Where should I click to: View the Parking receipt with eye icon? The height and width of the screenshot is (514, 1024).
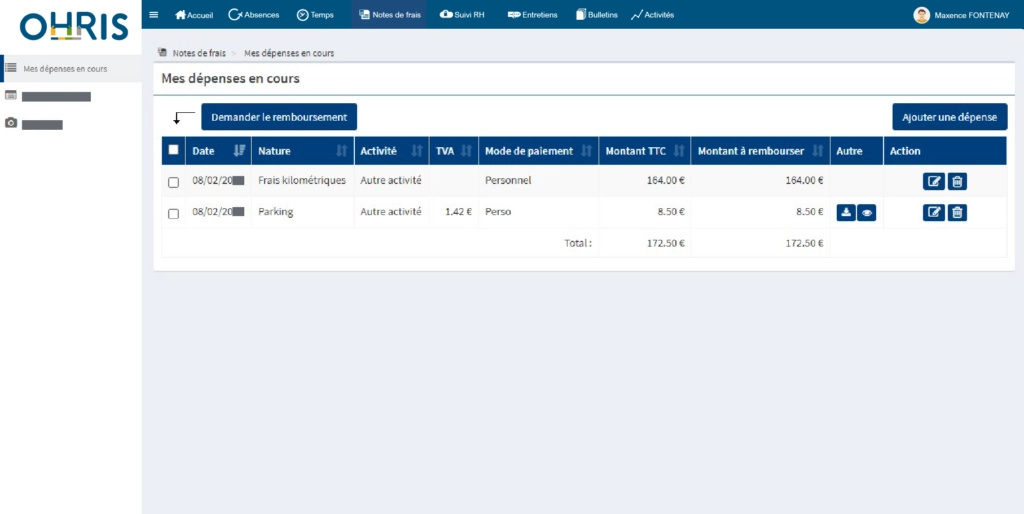pyautogui.click(x=866, y=212)
